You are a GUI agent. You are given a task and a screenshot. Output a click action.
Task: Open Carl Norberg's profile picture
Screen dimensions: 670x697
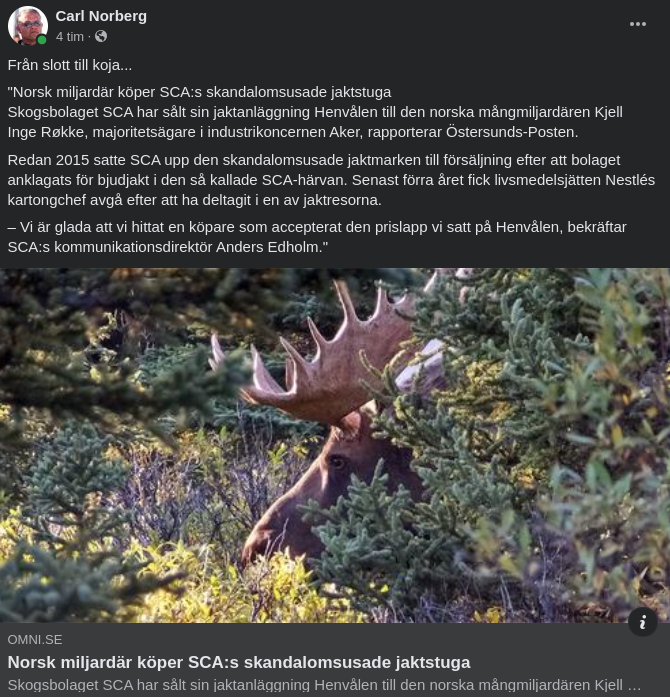[27, 25]
